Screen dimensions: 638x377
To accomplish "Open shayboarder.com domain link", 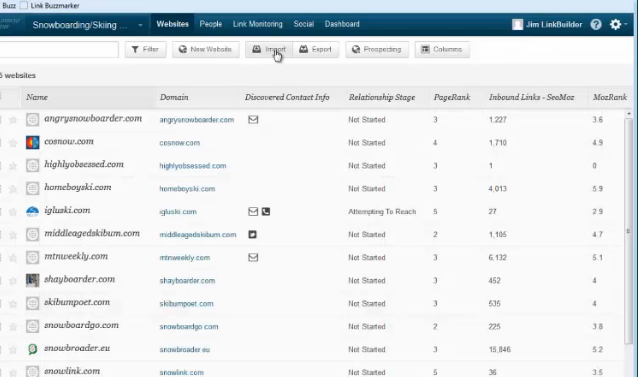I will (x=187, y=281).
